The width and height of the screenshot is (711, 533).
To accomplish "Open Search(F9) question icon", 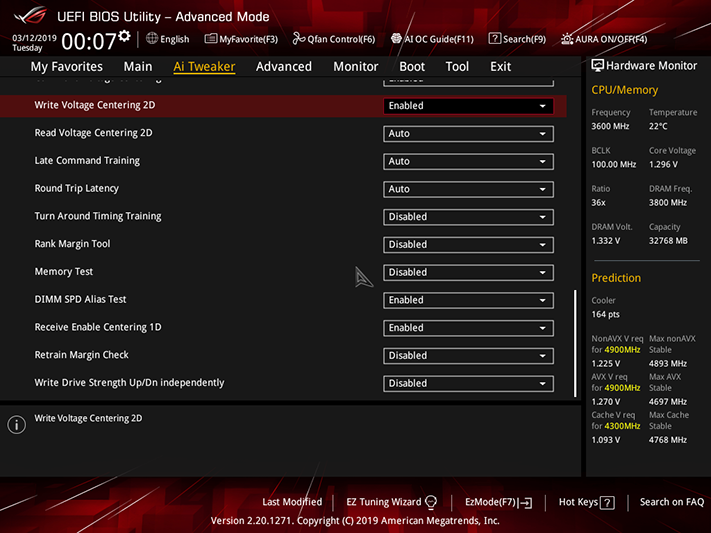I will click(495, 39).
